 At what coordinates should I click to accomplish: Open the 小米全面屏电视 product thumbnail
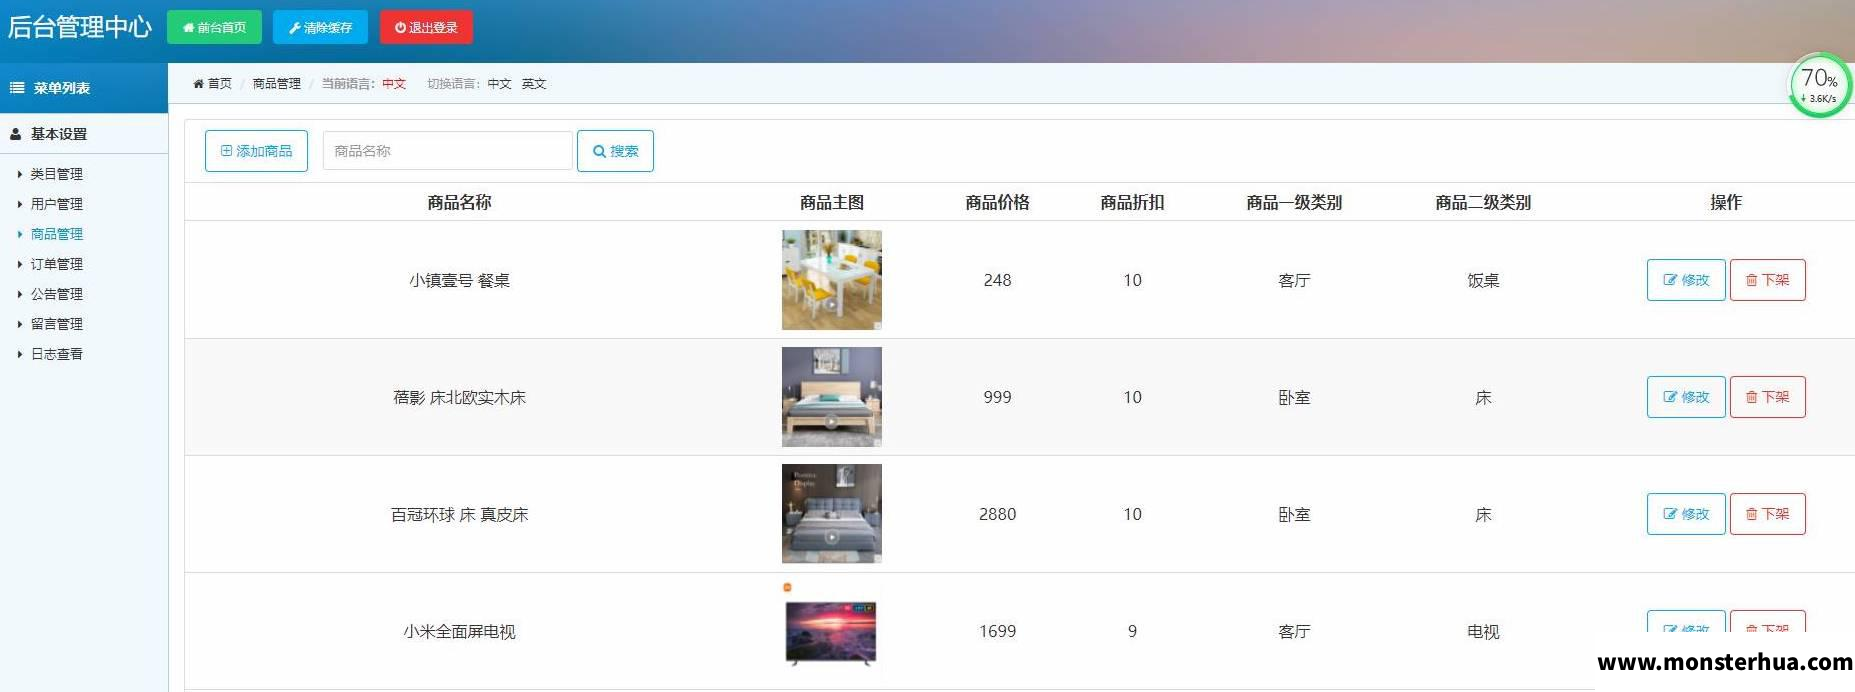832,631
